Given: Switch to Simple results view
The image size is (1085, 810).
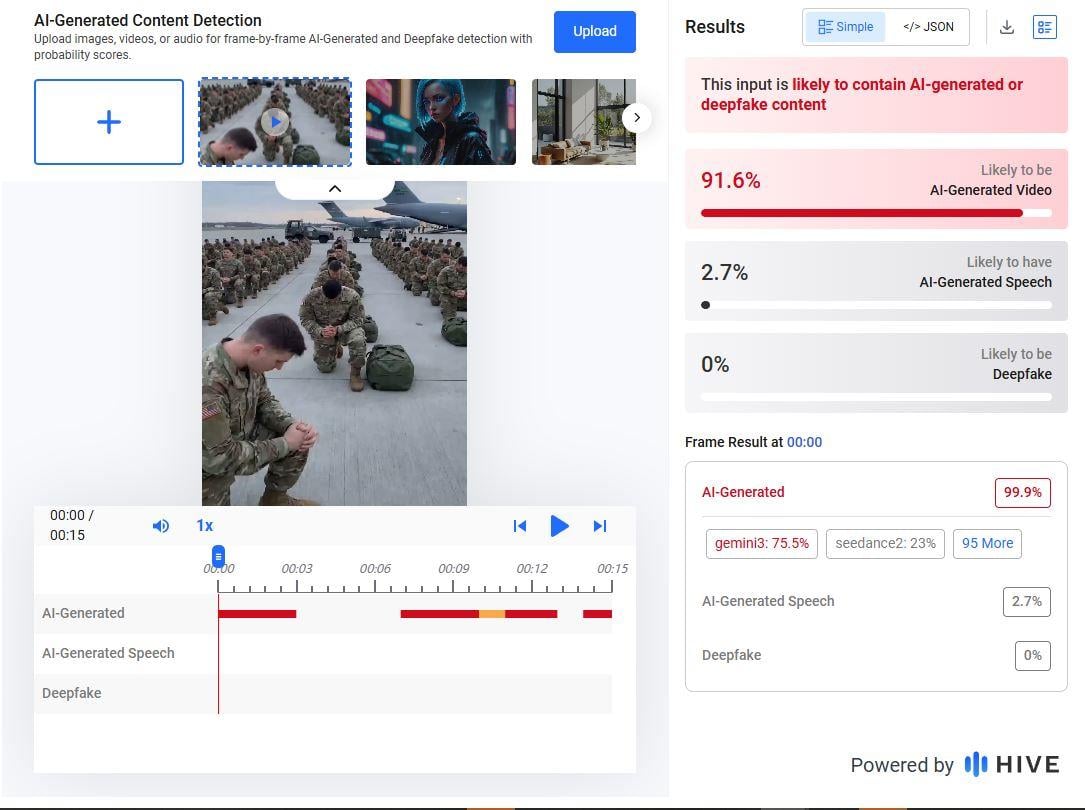Looking at the screenshot, I should [845, 27].
